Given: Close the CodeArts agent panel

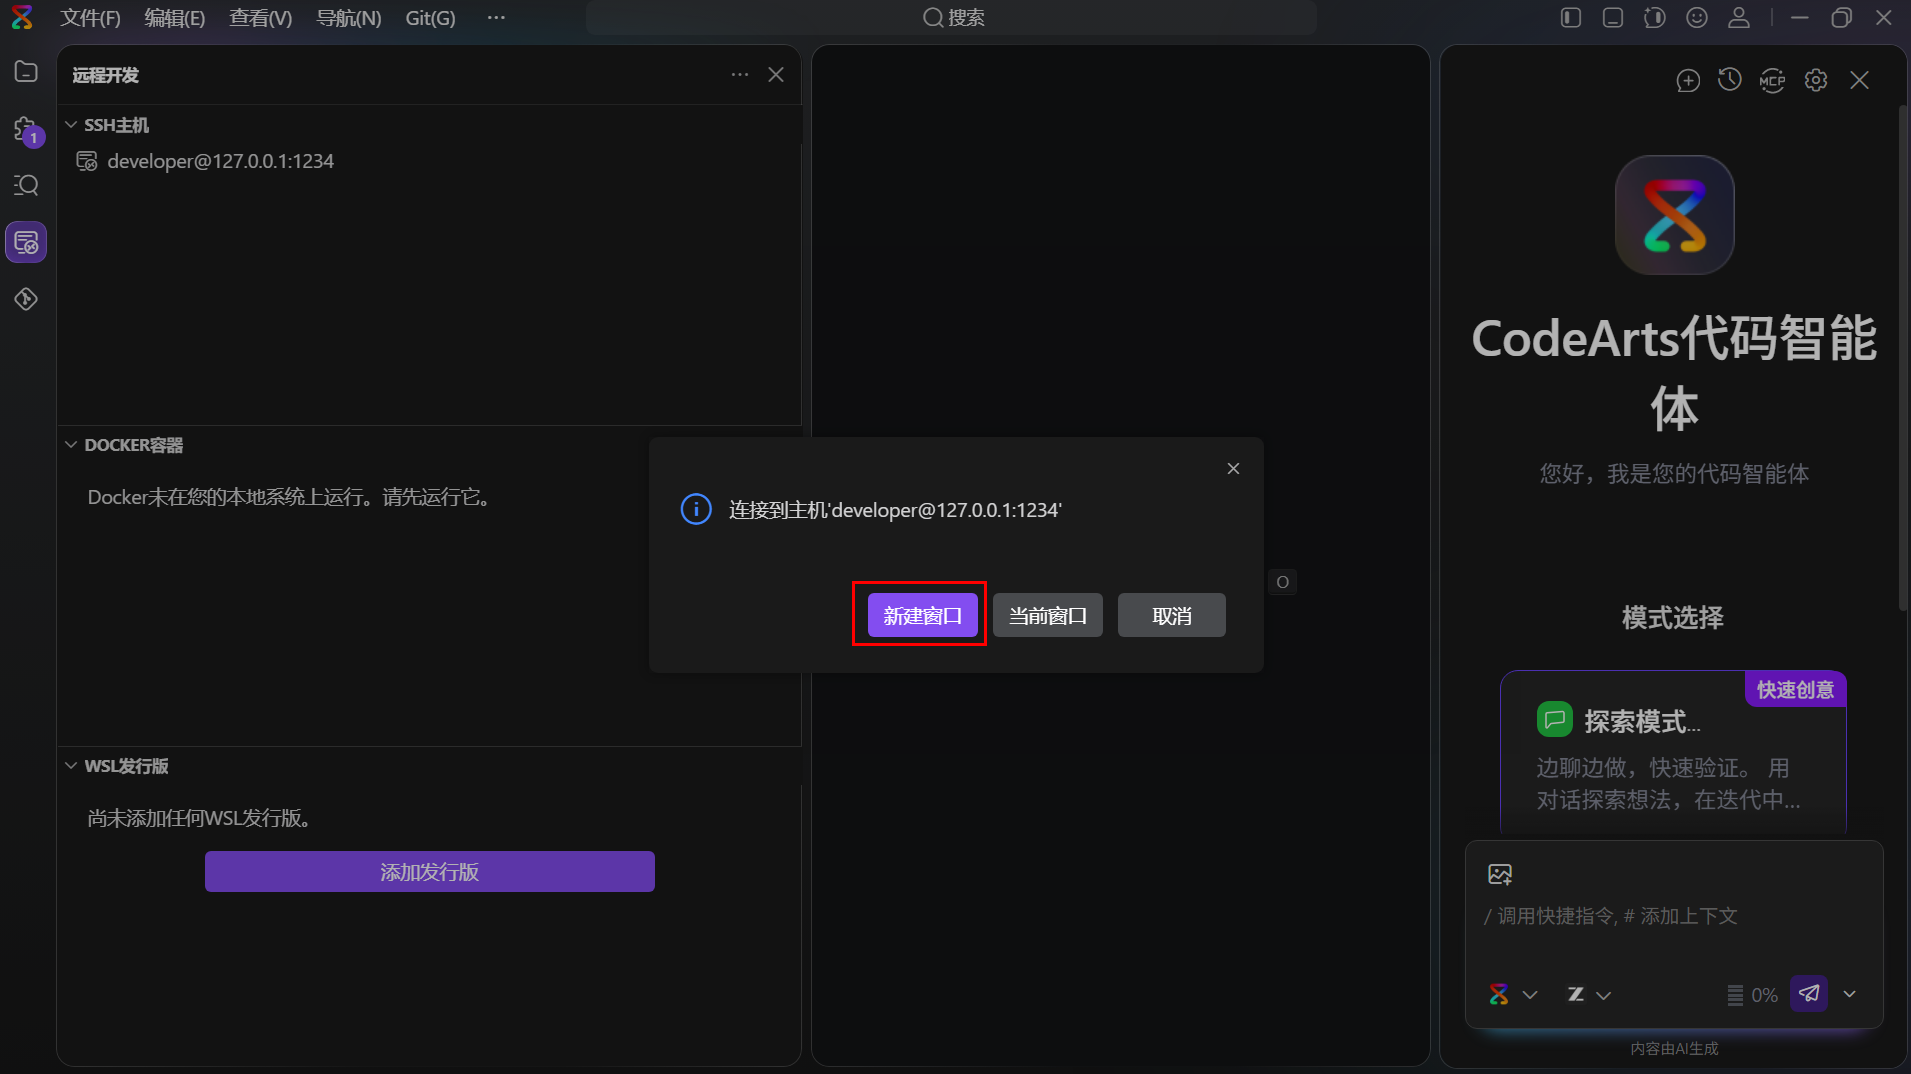Looking at the screenshot, I should [x=1859, y=80].
